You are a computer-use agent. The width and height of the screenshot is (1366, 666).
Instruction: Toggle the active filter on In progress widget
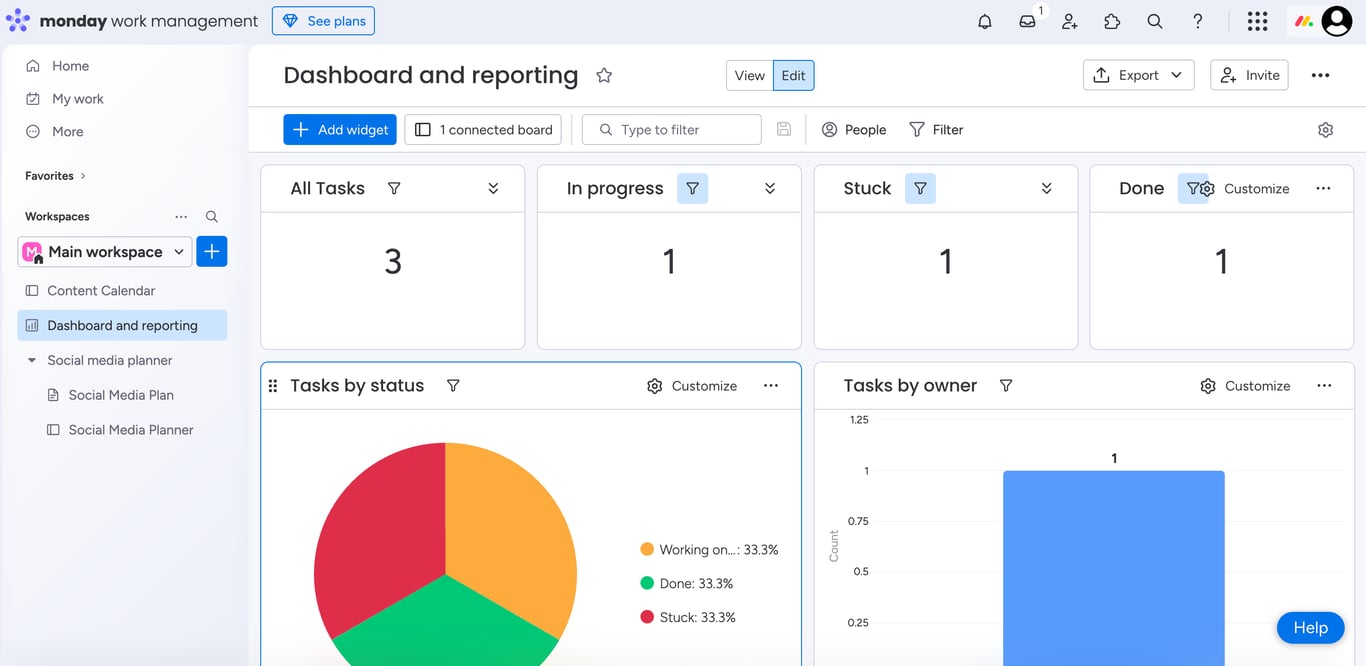click(x=692, y=187)
